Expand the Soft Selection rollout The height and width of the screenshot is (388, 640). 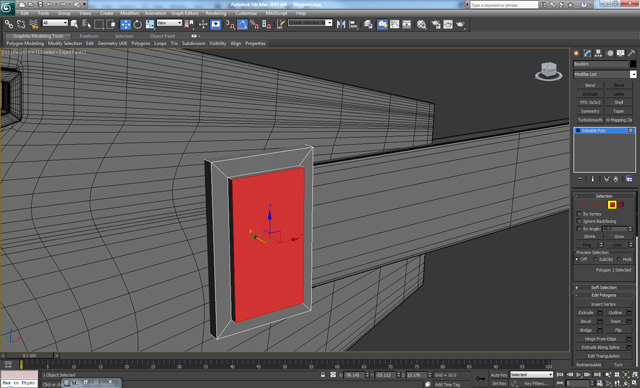pyautogui.click(x=604, y=287)
